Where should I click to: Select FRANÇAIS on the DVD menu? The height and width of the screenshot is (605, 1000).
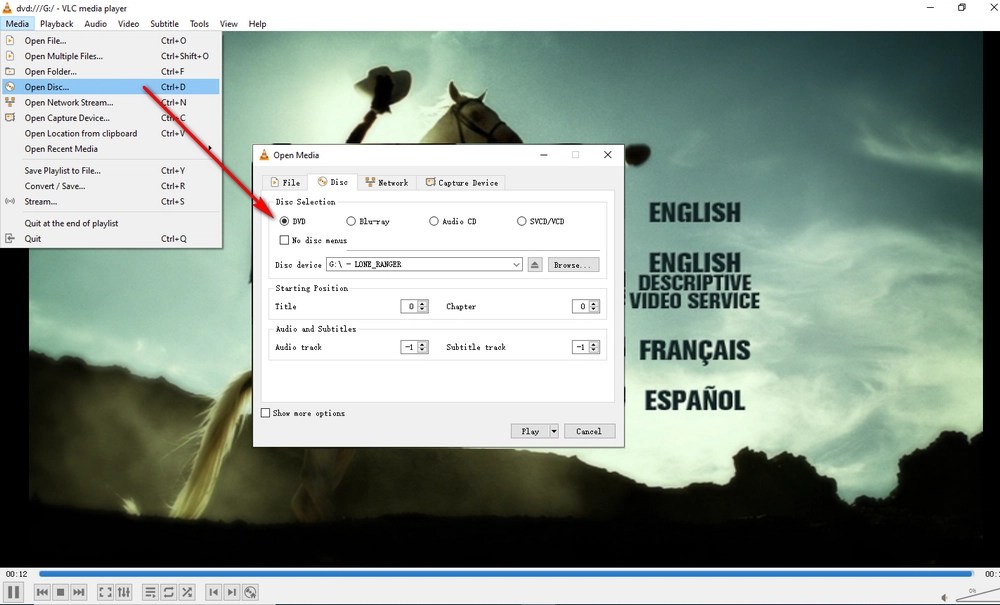pos(695,351)
